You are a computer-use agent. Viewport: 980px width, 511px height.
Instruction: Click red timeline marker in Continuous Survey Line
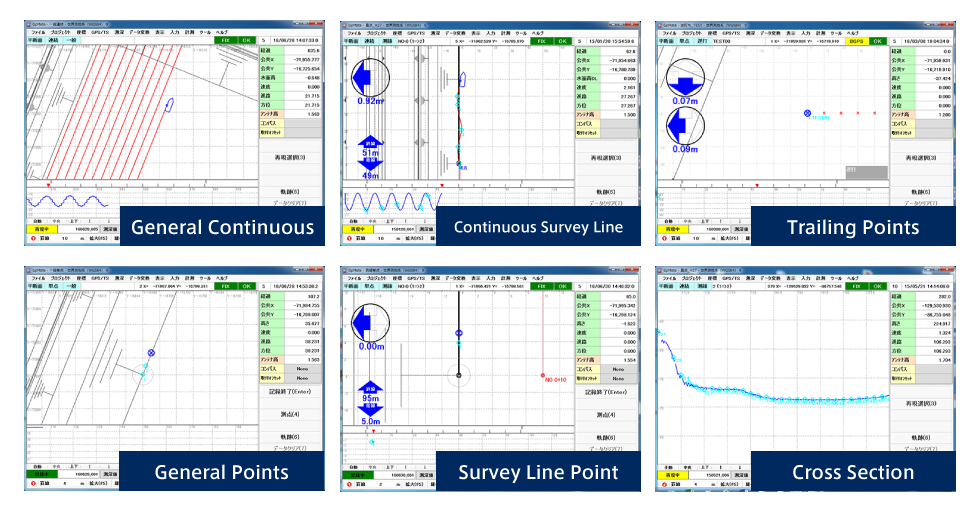[x=442, y=186]
